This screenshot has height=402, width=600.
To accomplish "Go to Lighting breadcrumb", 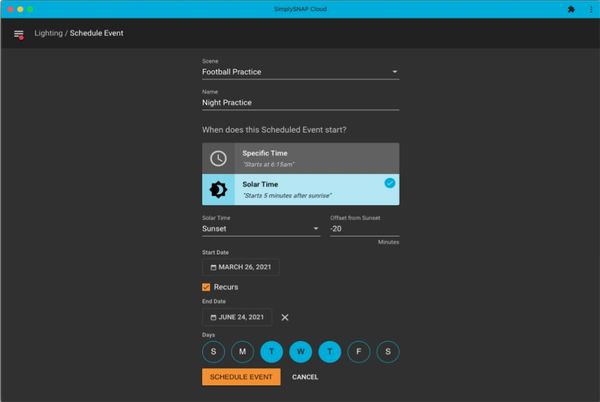I will point(46,34).
